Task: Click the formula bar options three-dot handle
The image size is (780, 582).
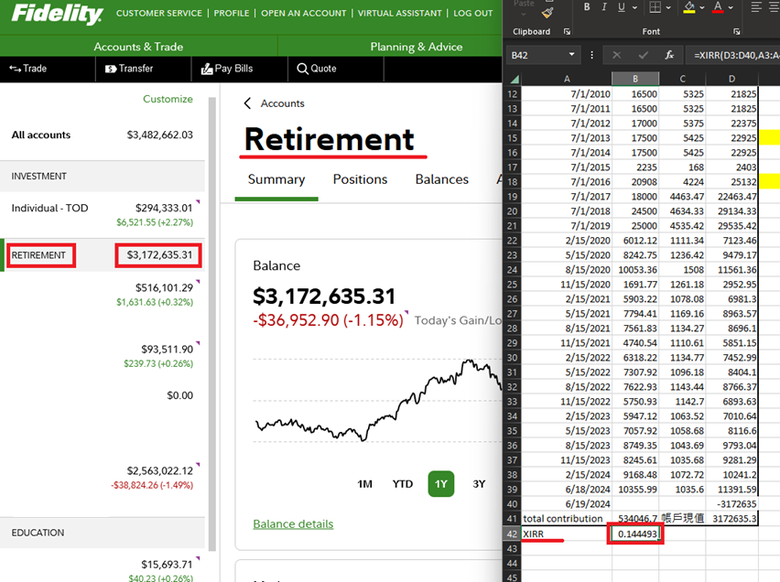Action: [591, 55]
